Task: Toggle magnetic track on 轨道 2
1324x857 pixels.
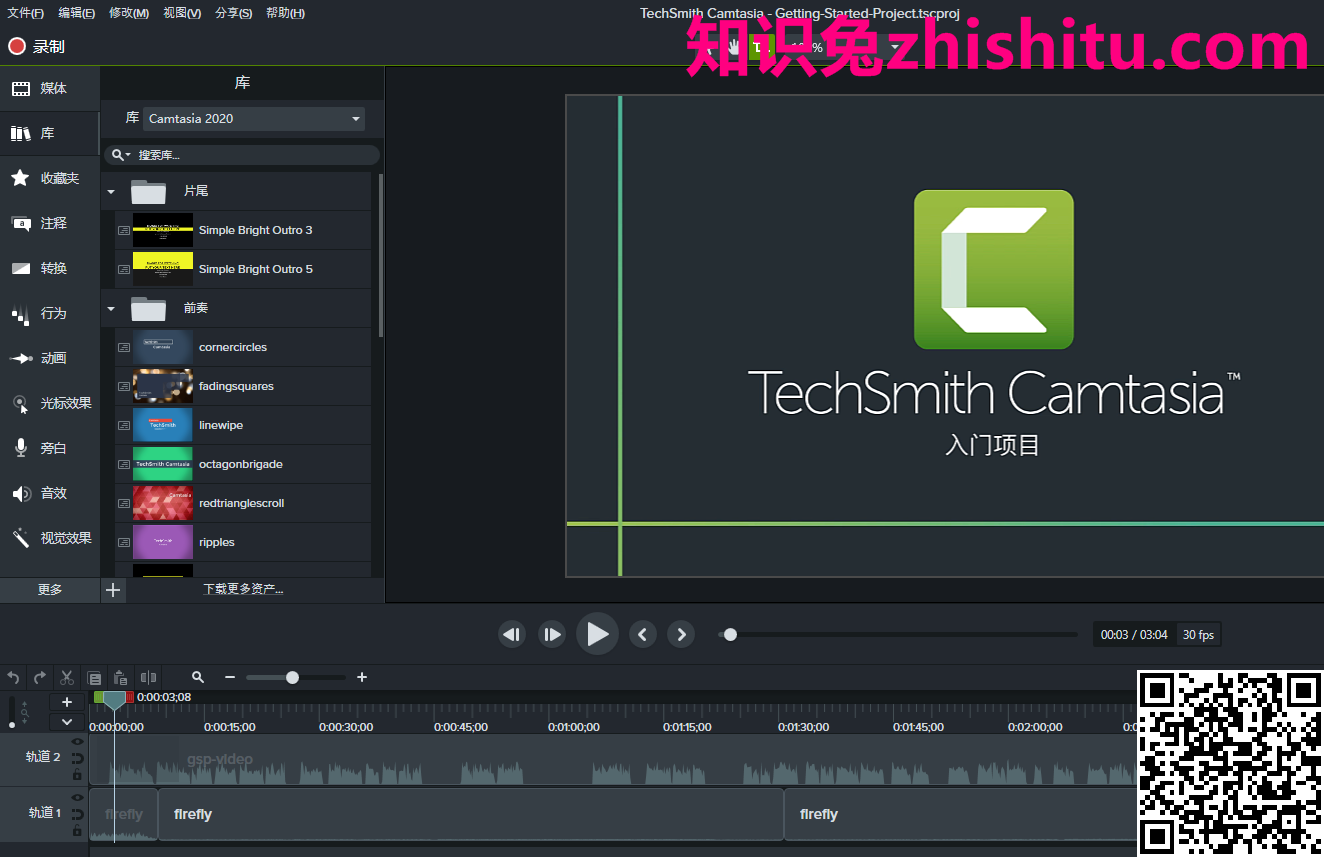Action: [x=77, y=758]
